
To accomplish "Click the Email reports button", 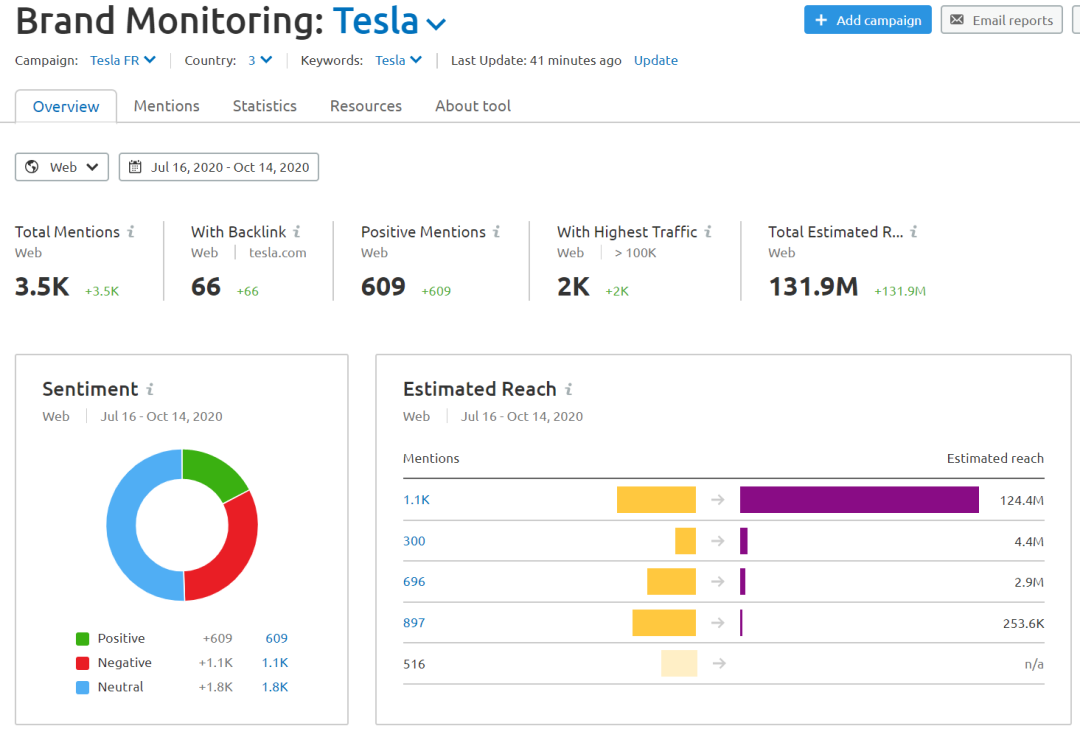I will (x=1001, y=20).
